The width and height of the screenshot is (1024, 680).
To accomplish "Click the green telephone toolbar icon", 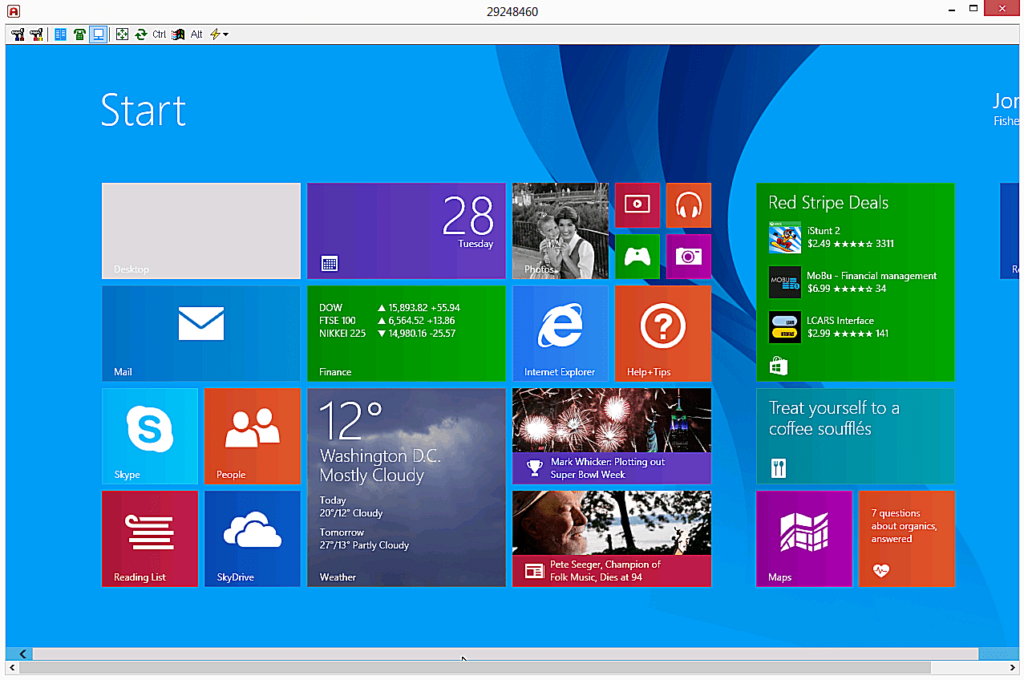I will pyautogui.click(x=79, y=34).
